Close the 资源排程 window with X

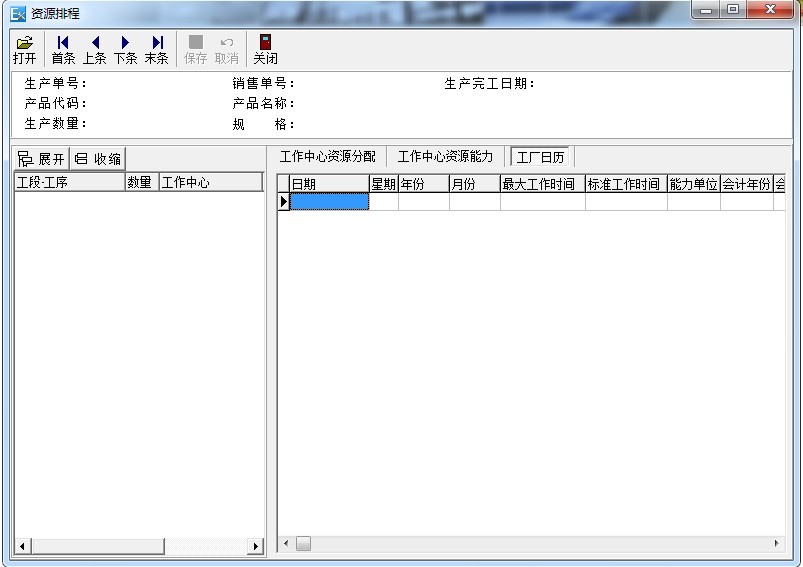tap(770, 9)
